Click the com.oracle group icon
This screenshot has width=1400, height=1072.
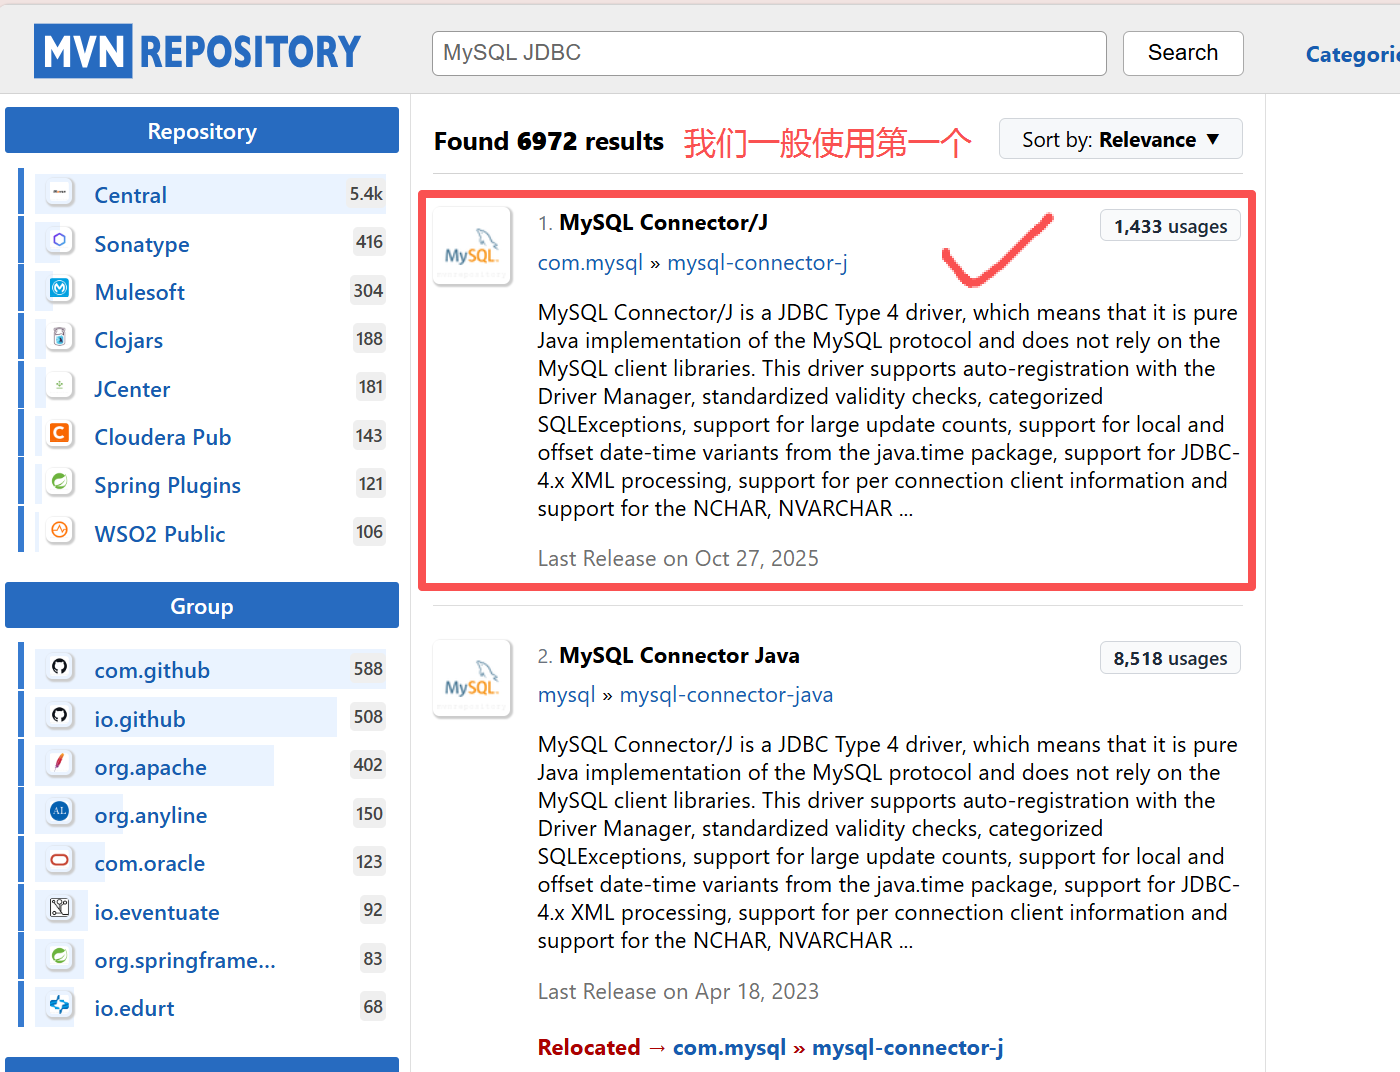(x=60, y=860)
